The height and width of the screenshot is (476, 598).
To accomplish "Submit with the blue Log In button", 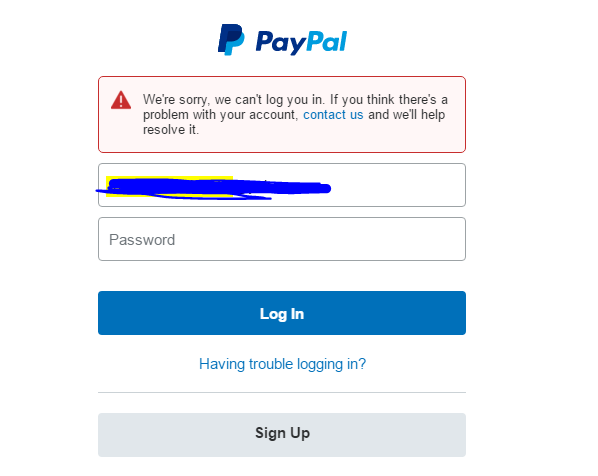I will pos(282,313).
